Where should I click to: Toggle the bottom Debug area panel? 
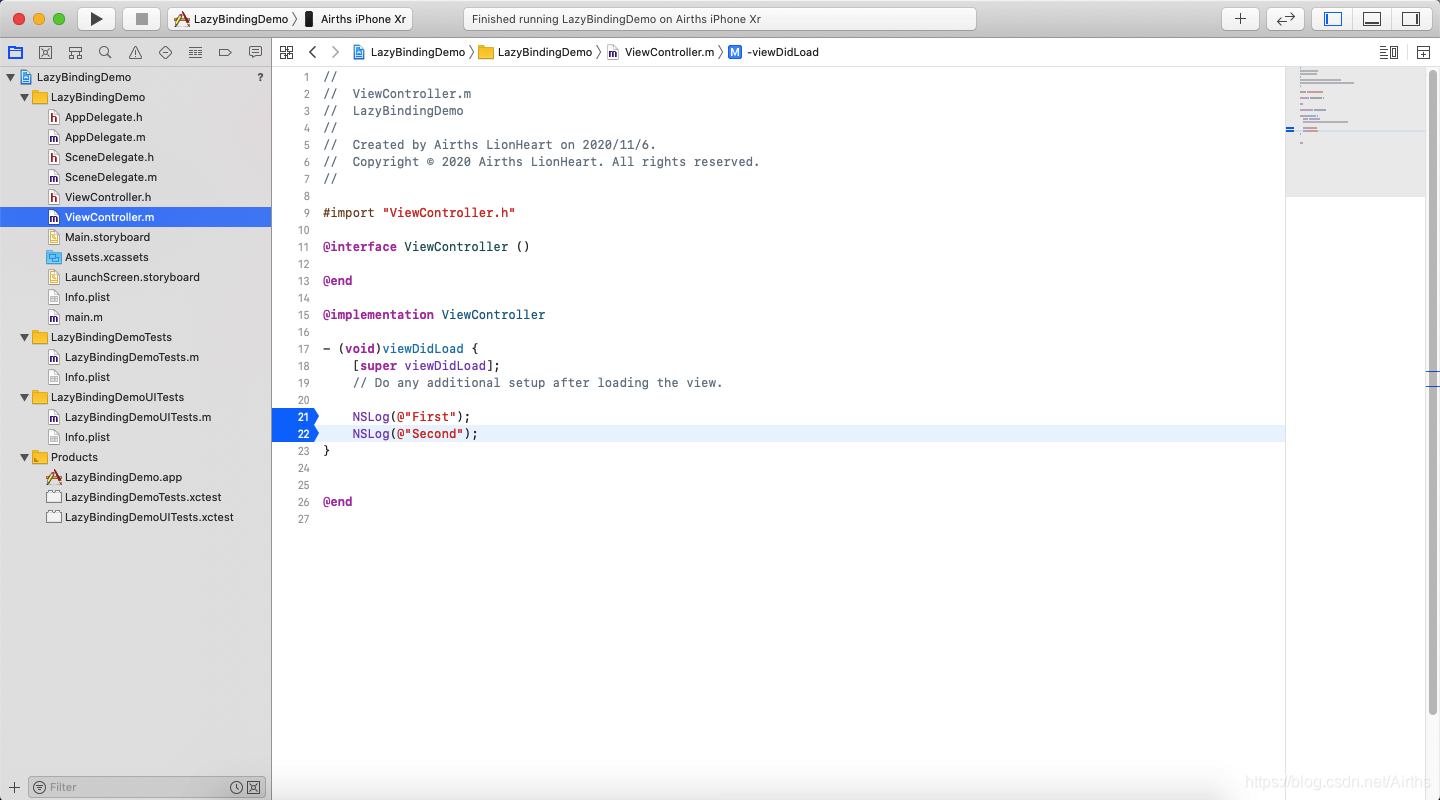pyautogui.click(x=1372, y=19)
